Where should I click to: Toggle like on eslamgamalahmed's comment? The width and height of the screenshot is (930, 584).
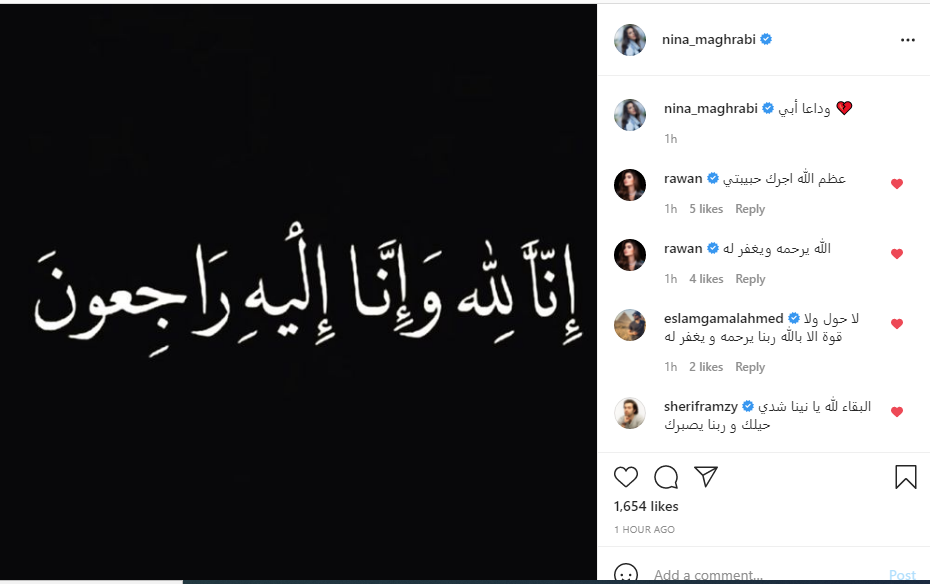tap(897, 324)
